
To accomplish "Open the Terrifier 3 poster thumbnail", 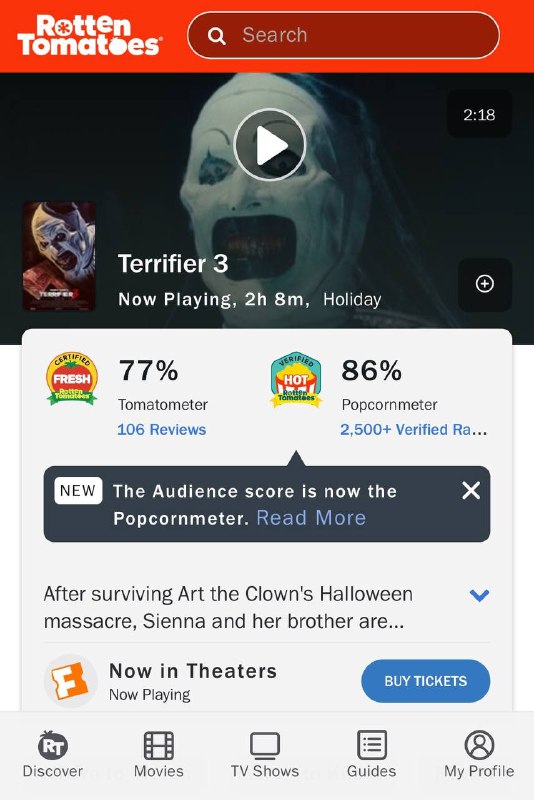I will point(59,256).
